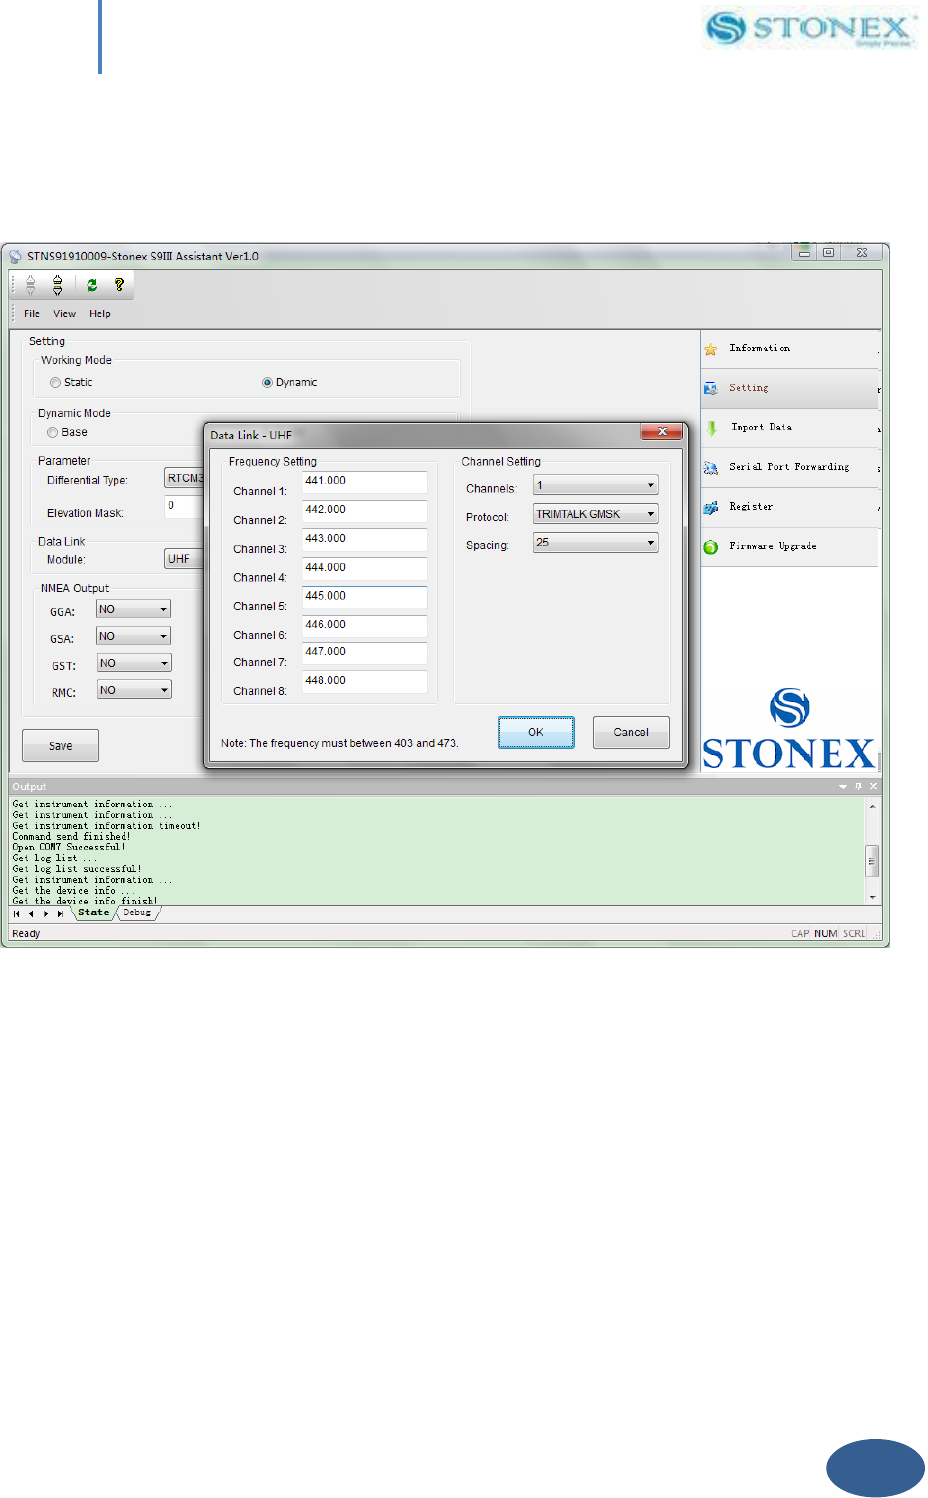Screen dimensions: 928x1498
Task: Open the File menu
Action: click(x=32, y=314)
